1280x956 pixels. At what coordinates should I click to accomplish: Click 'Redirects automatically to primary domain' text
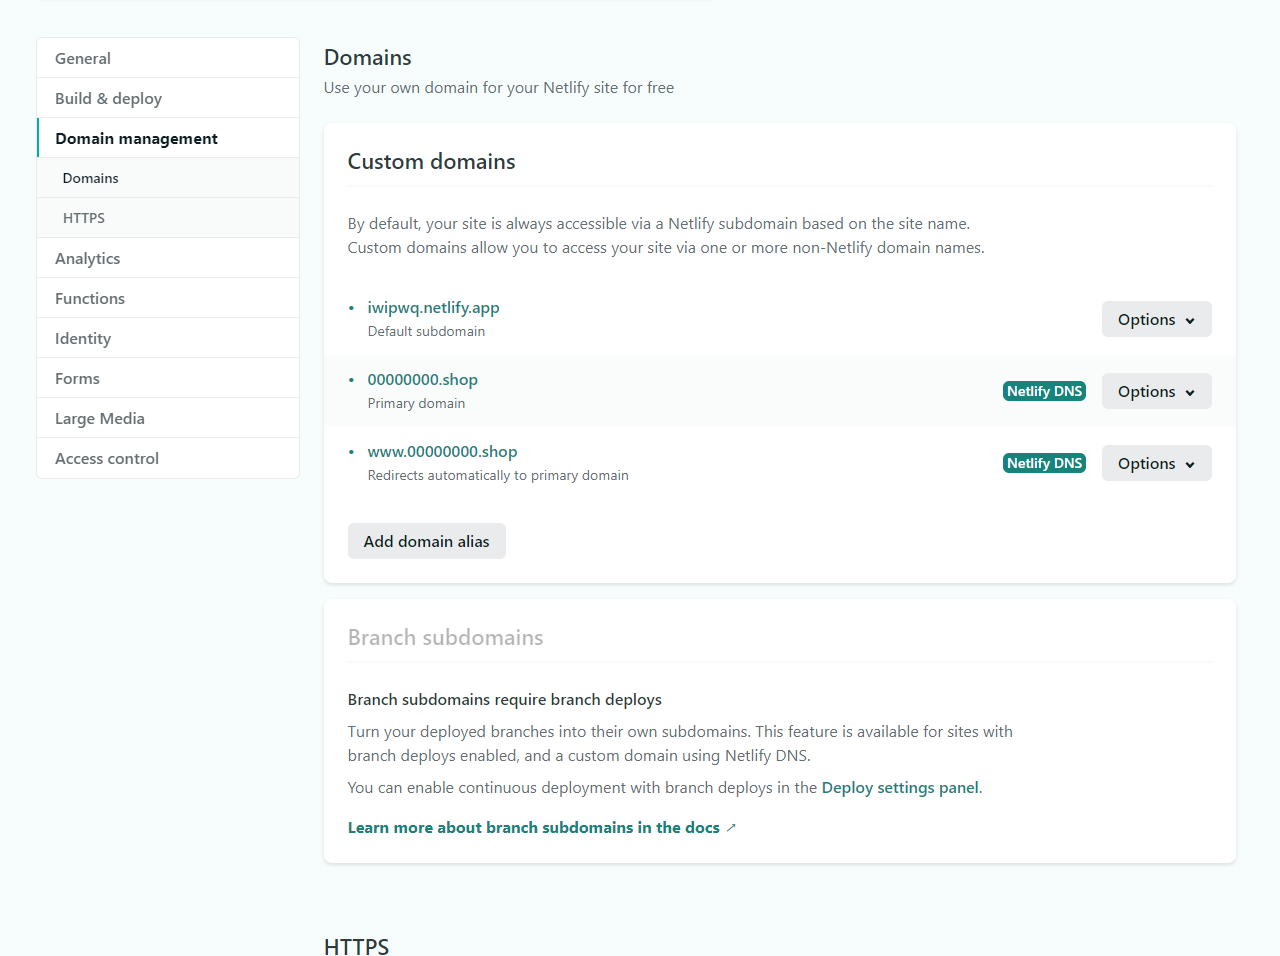click(498, 476)
